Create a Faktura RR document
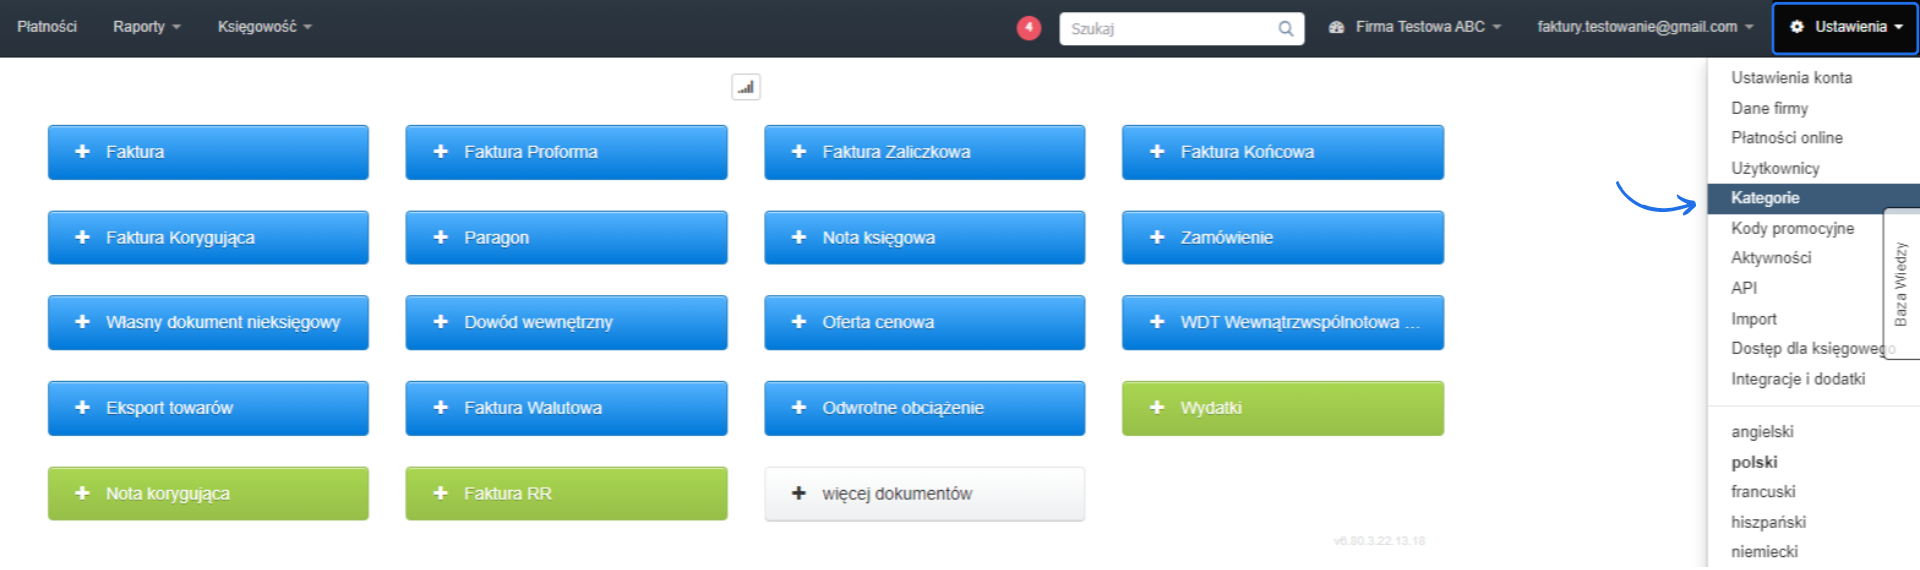This screenshot has height=570, width=1920. pyautogui.click(x=566, y=493)
